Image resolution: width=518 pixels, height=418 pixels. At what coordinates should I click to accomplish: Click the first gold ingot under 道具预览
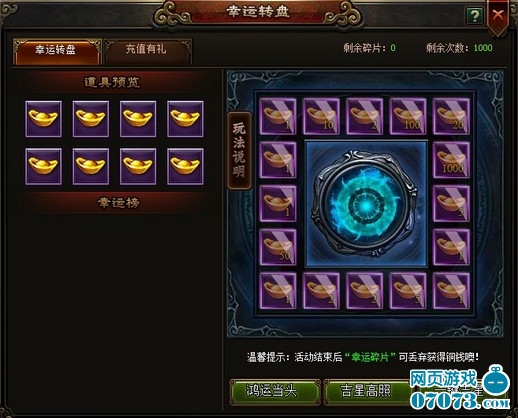pyautogui.click(x=43, y=119)
